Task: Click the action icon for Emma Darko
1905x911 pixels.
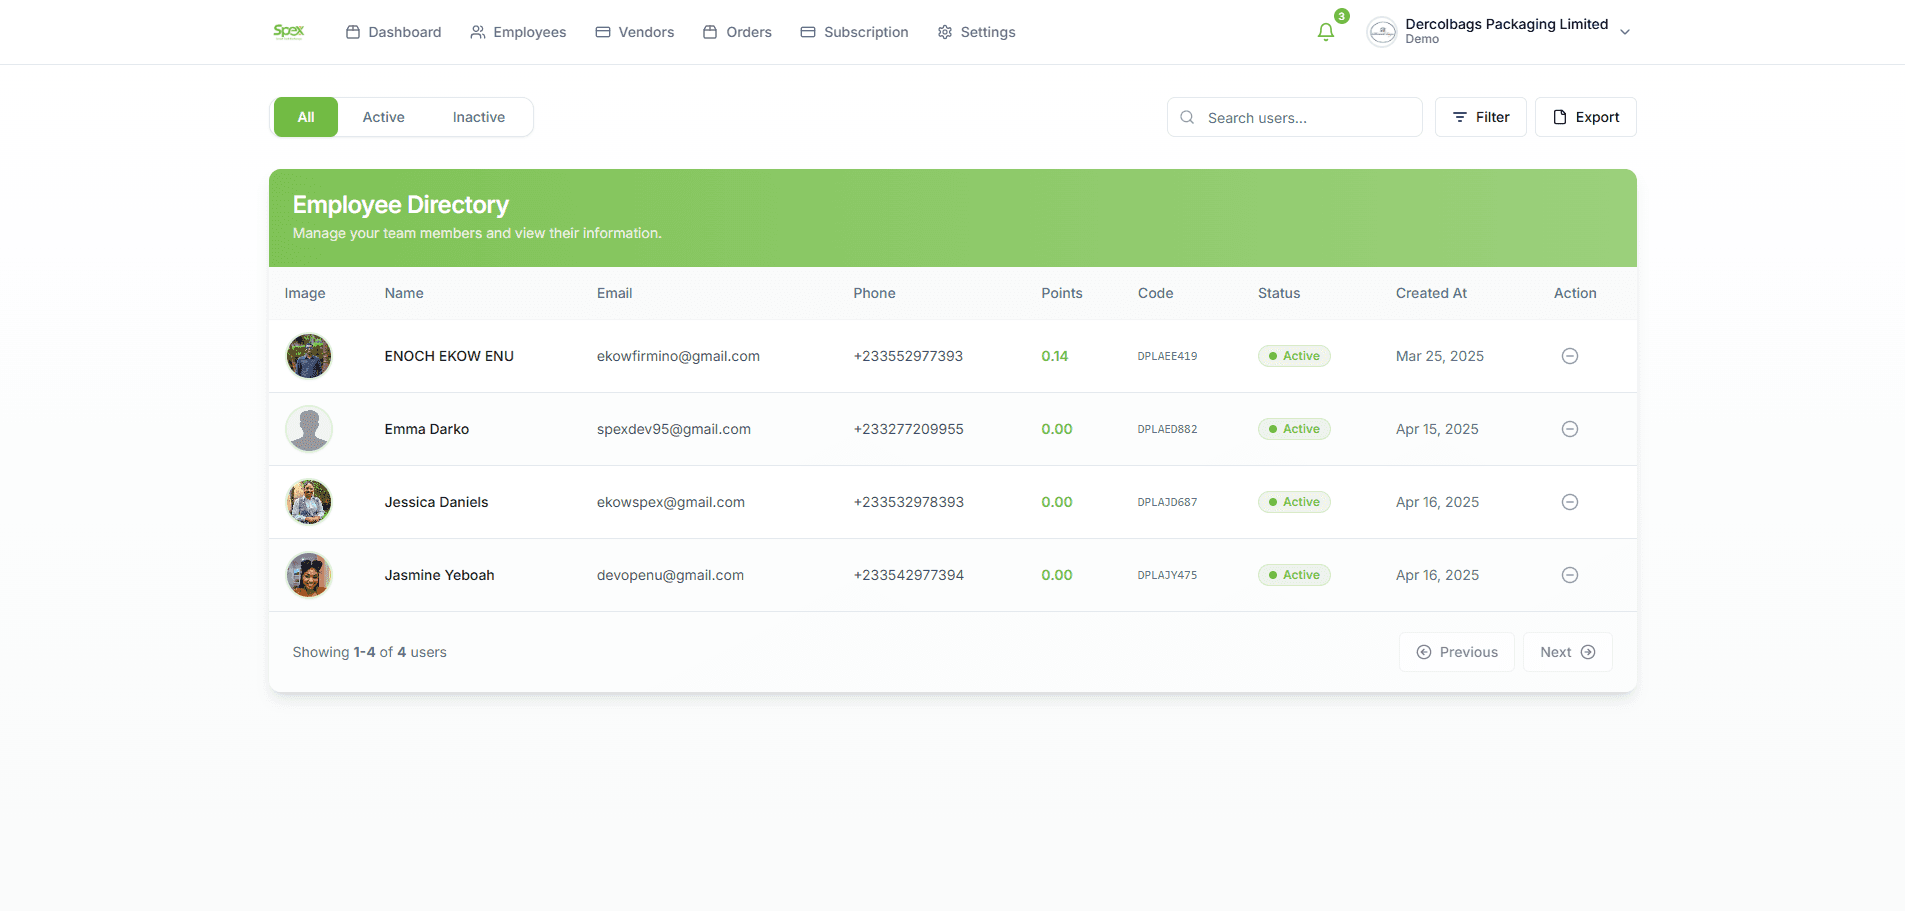Action: 1569,429
